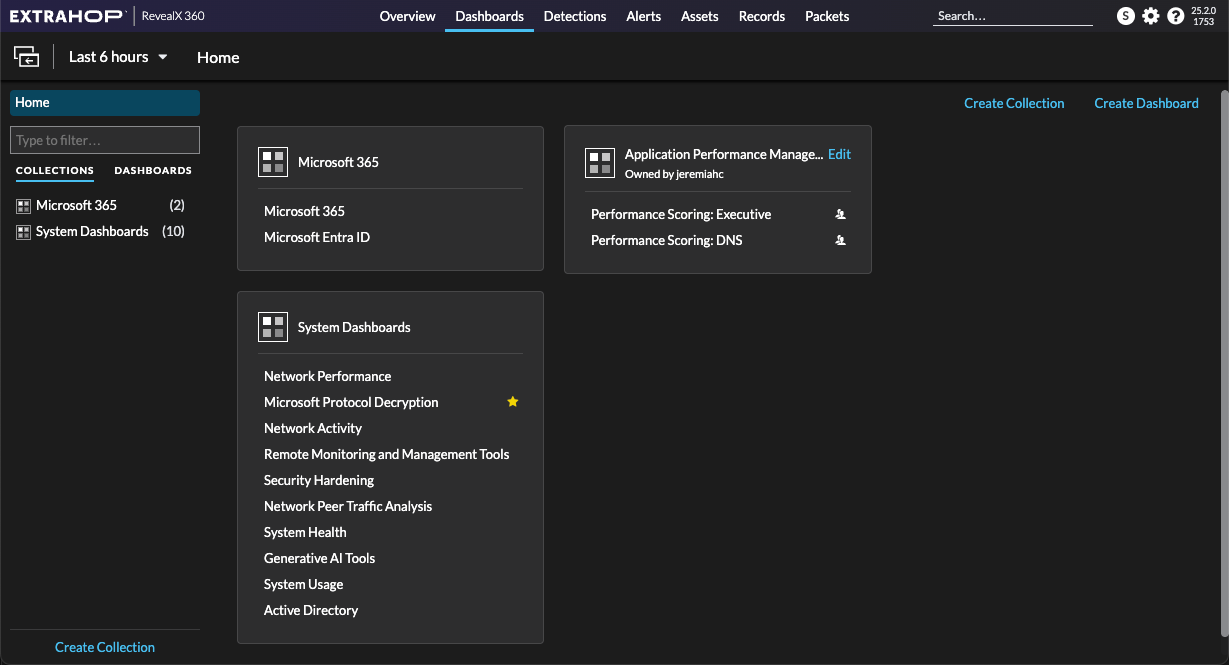Select System Dashboards collection name in sidebar
This screenshot has height=665, width=1229.
click(x=92, y=232)
